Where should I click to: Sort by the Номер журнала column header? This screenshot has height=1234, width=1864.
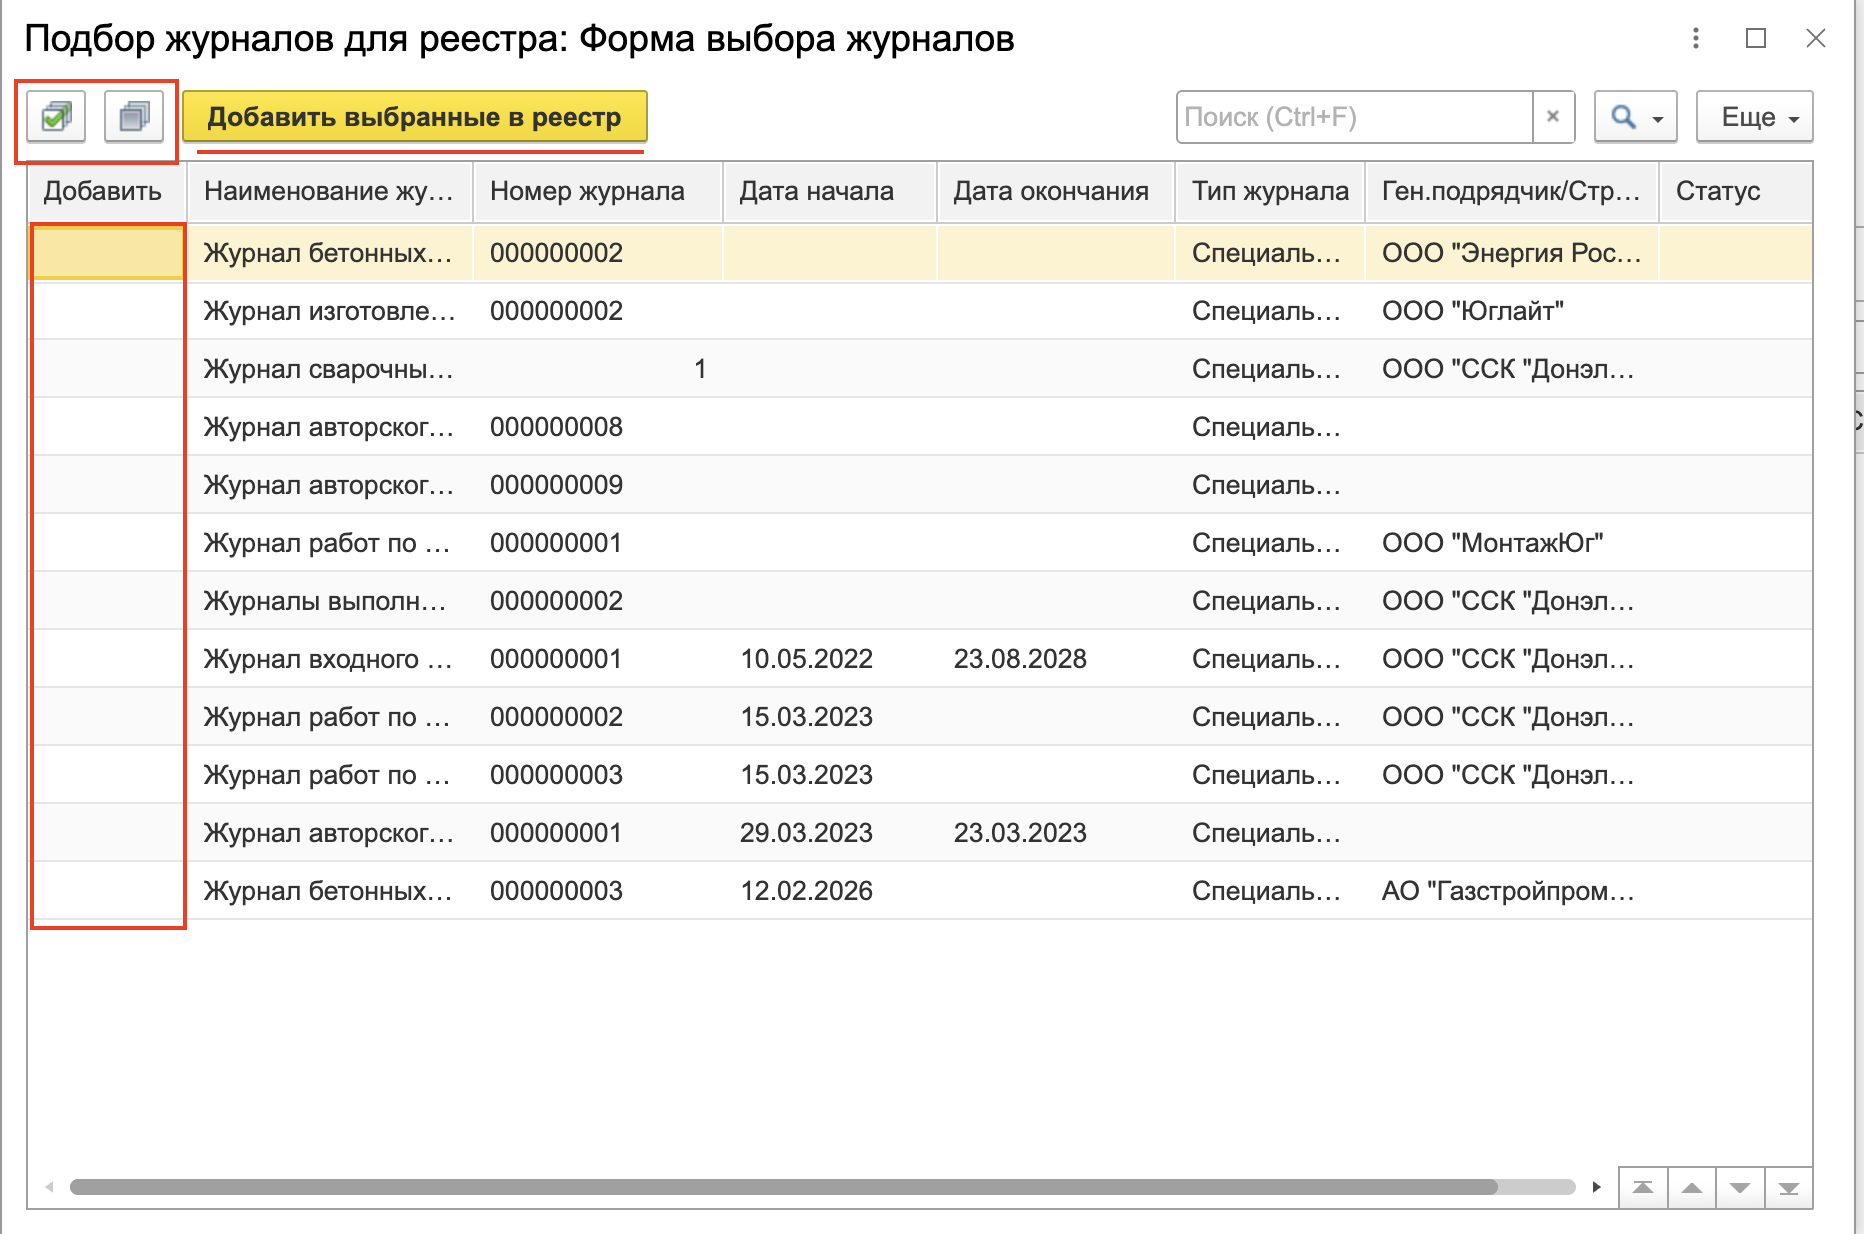[587, 191]
